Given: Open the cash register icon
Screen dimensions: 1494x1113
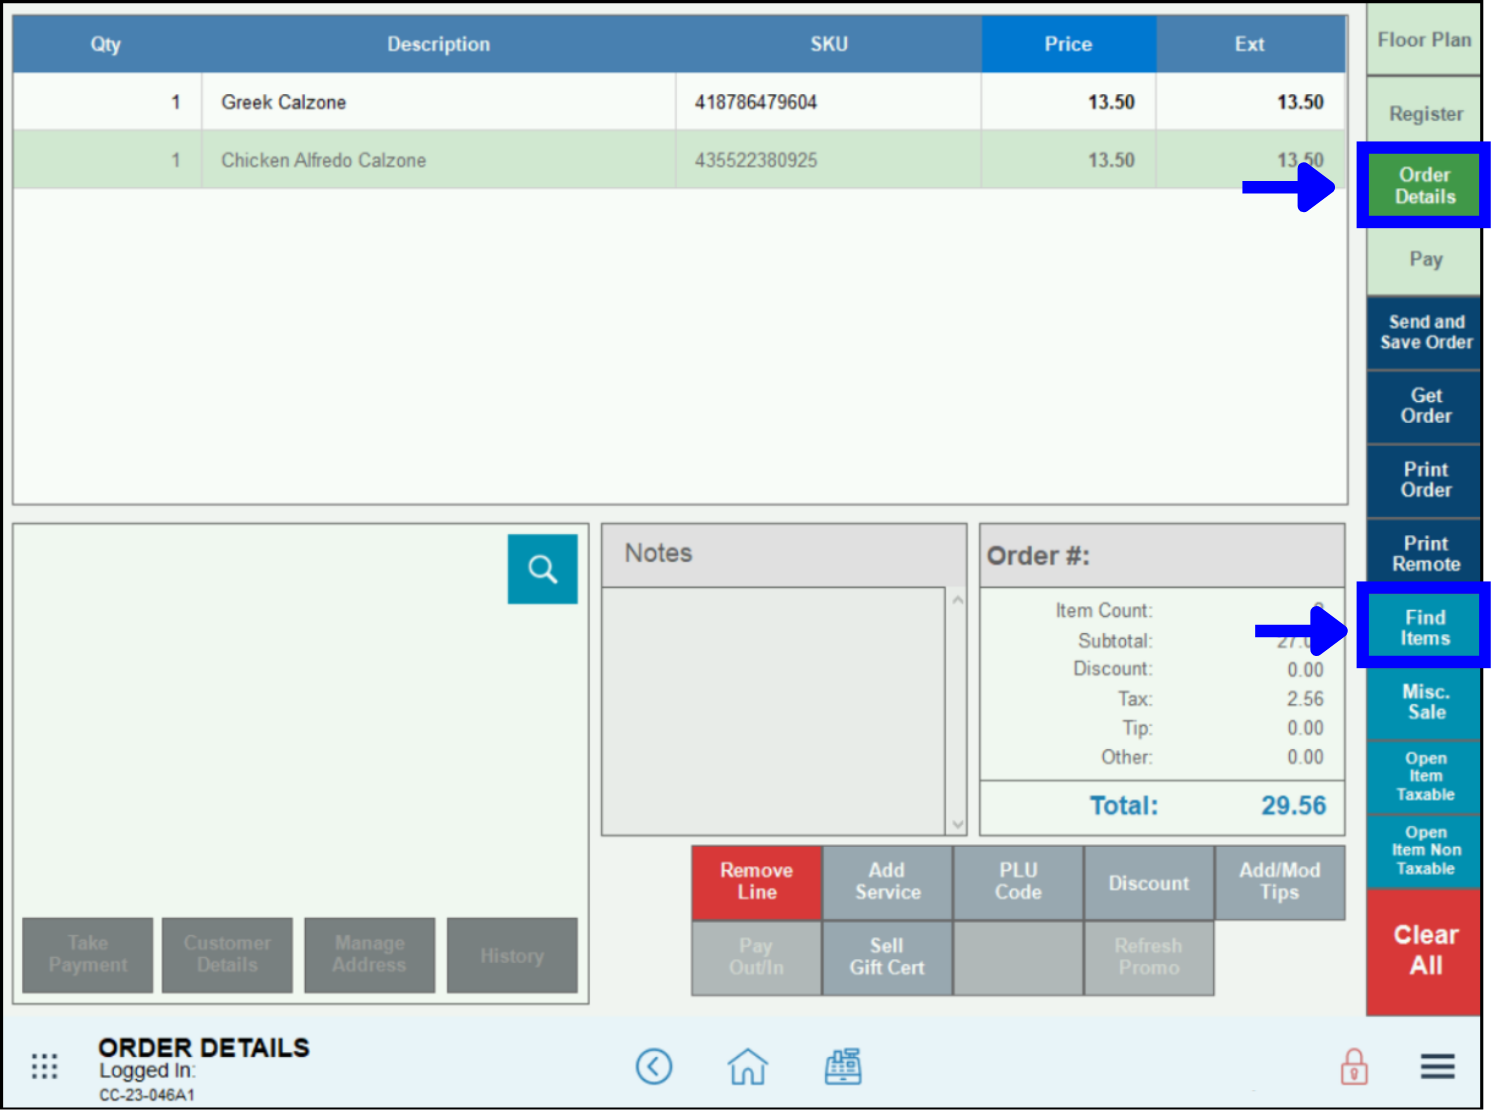Looking at the screenshot, I should pos(843,1066).
